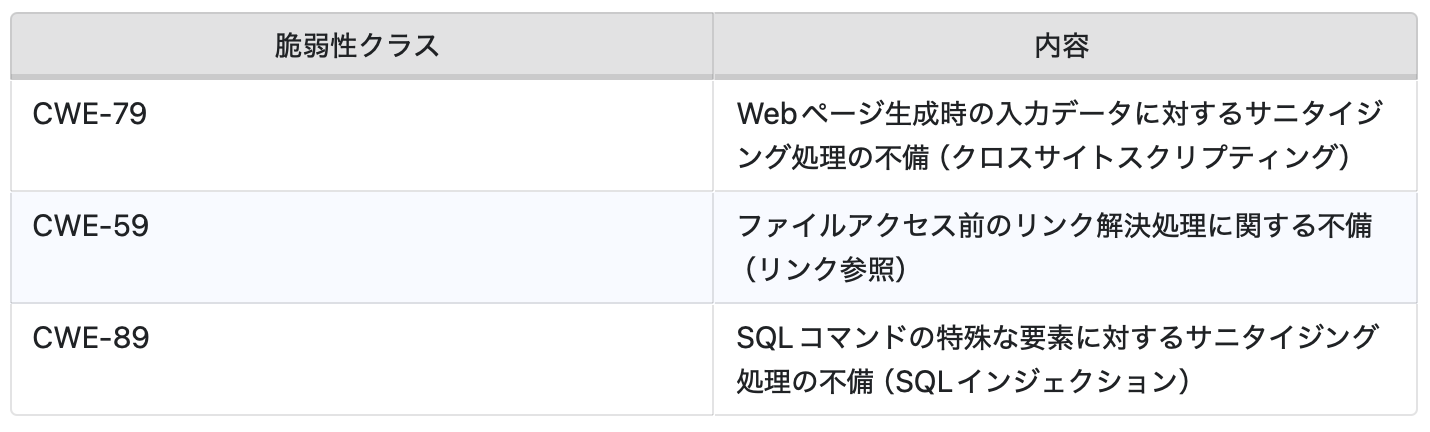Click the 脆弱性クラス column header
The image size is (1430, 432).
[357, 46]
